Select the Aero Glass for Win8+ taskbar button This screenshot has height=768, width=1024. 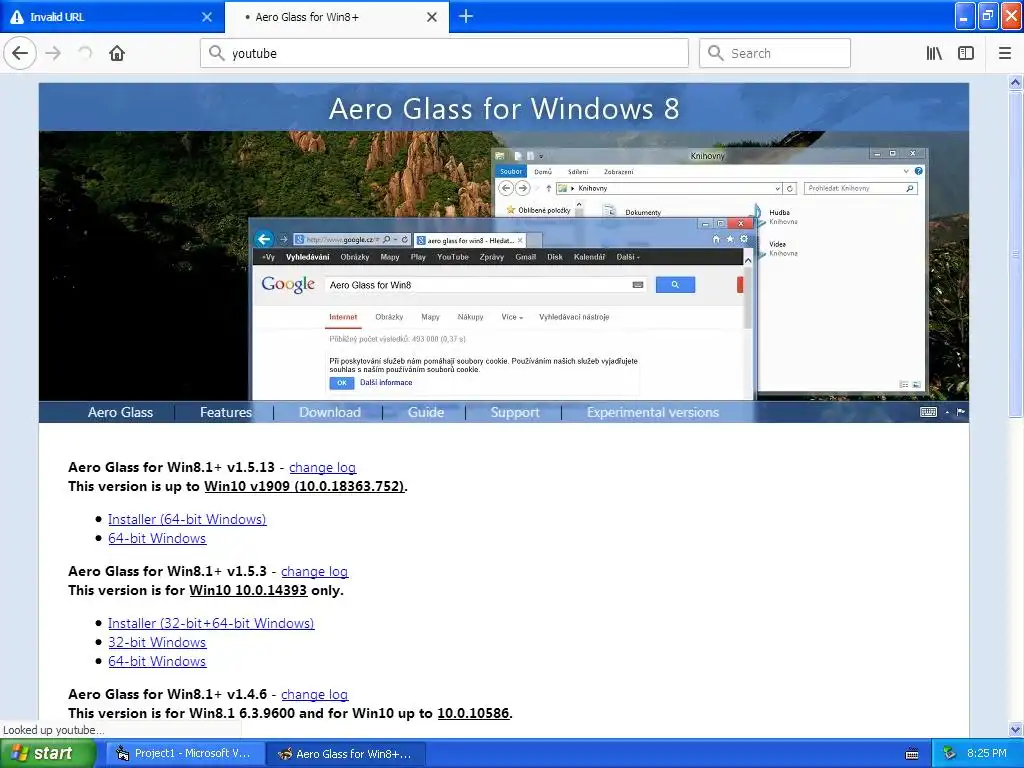347,753
